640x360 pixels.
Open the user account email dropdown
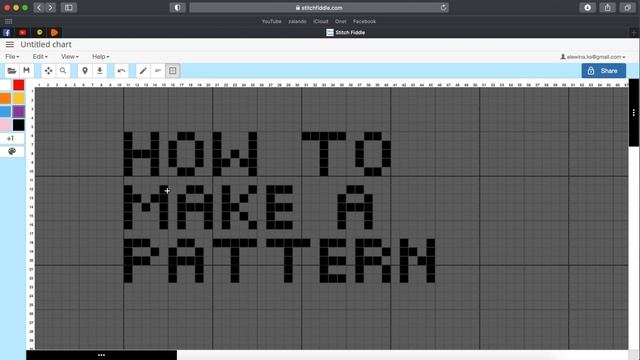click(x=593, y=57)
